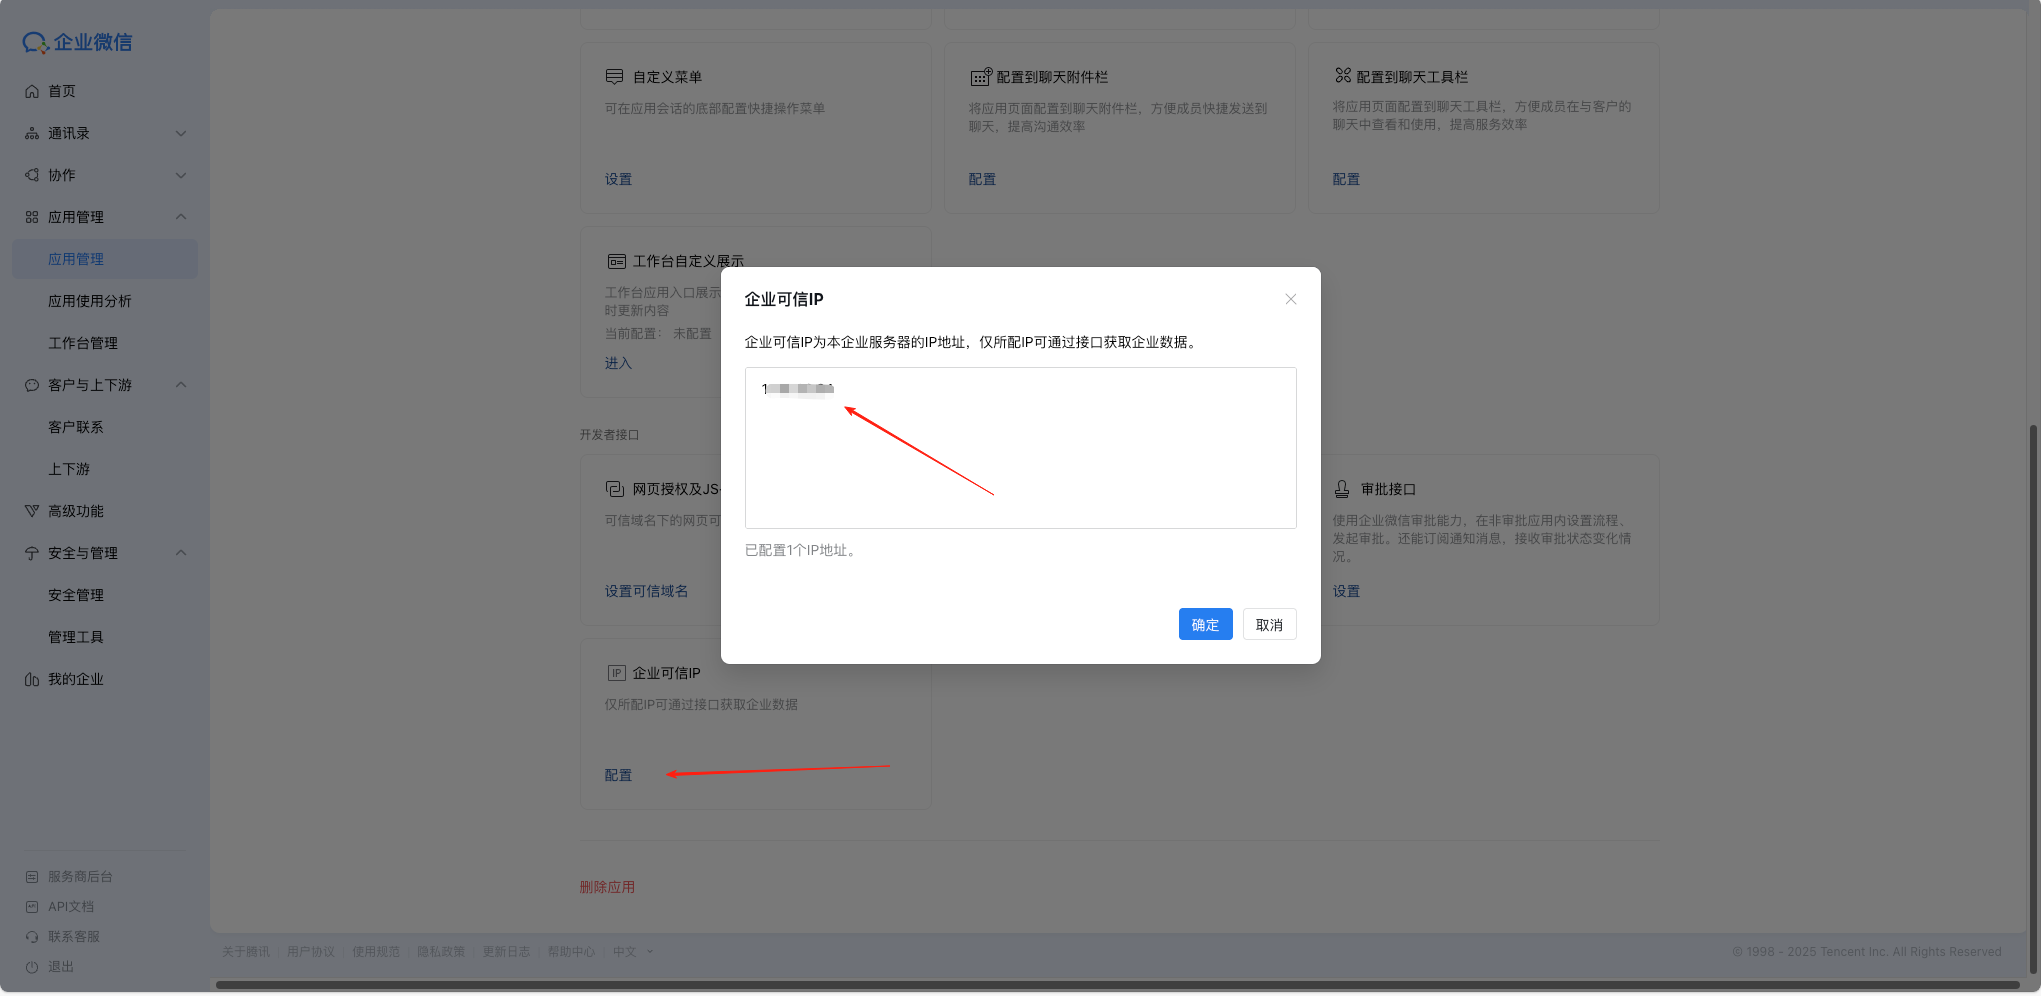Click the 企业微信 logo icon
This screenshot has width=2041, height=996.
coord(35,42)
